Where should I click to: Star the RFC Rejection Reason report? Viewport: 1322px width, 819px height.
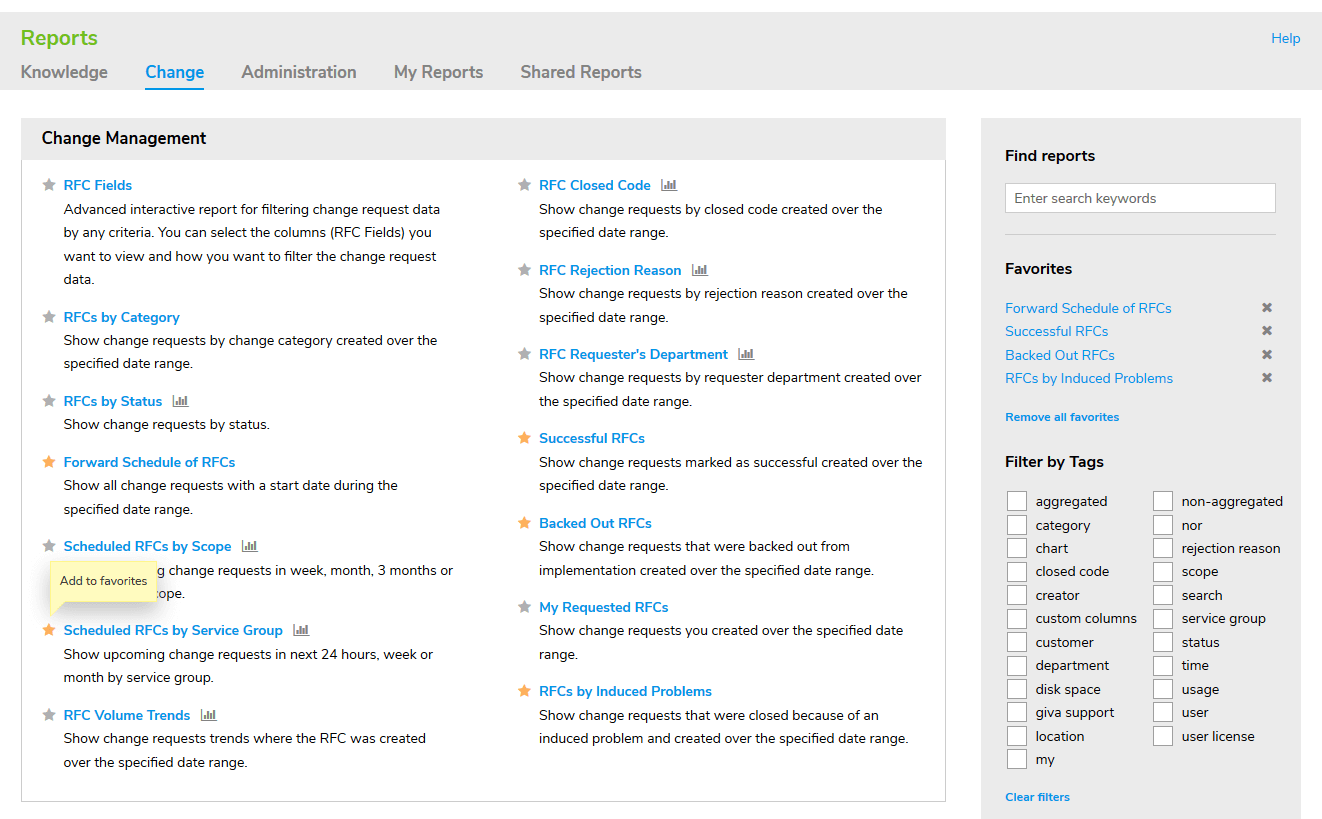pos(524,270)
